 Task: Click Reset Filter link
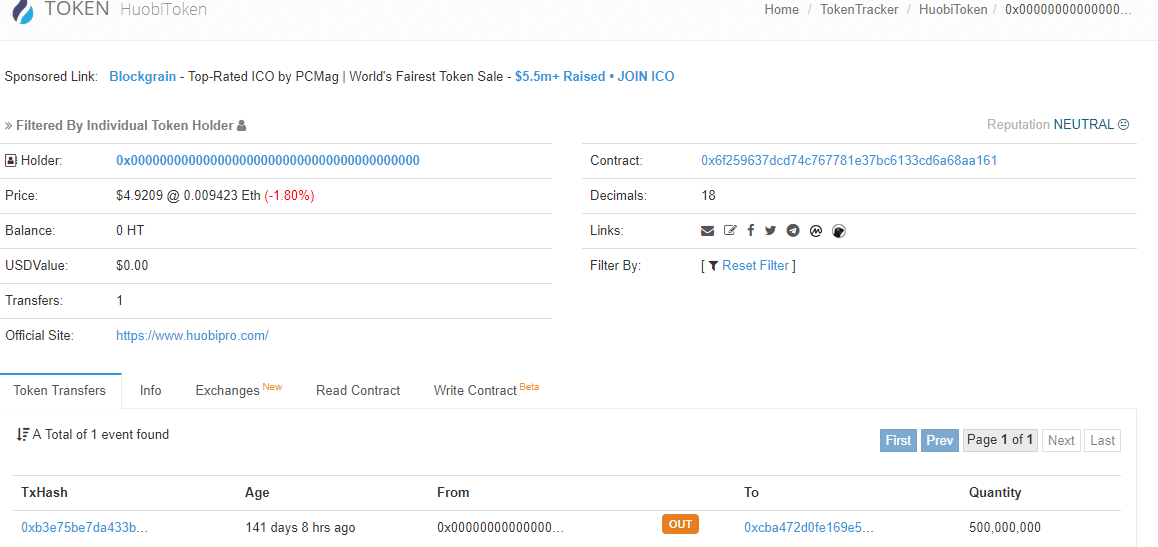(756, 266)
